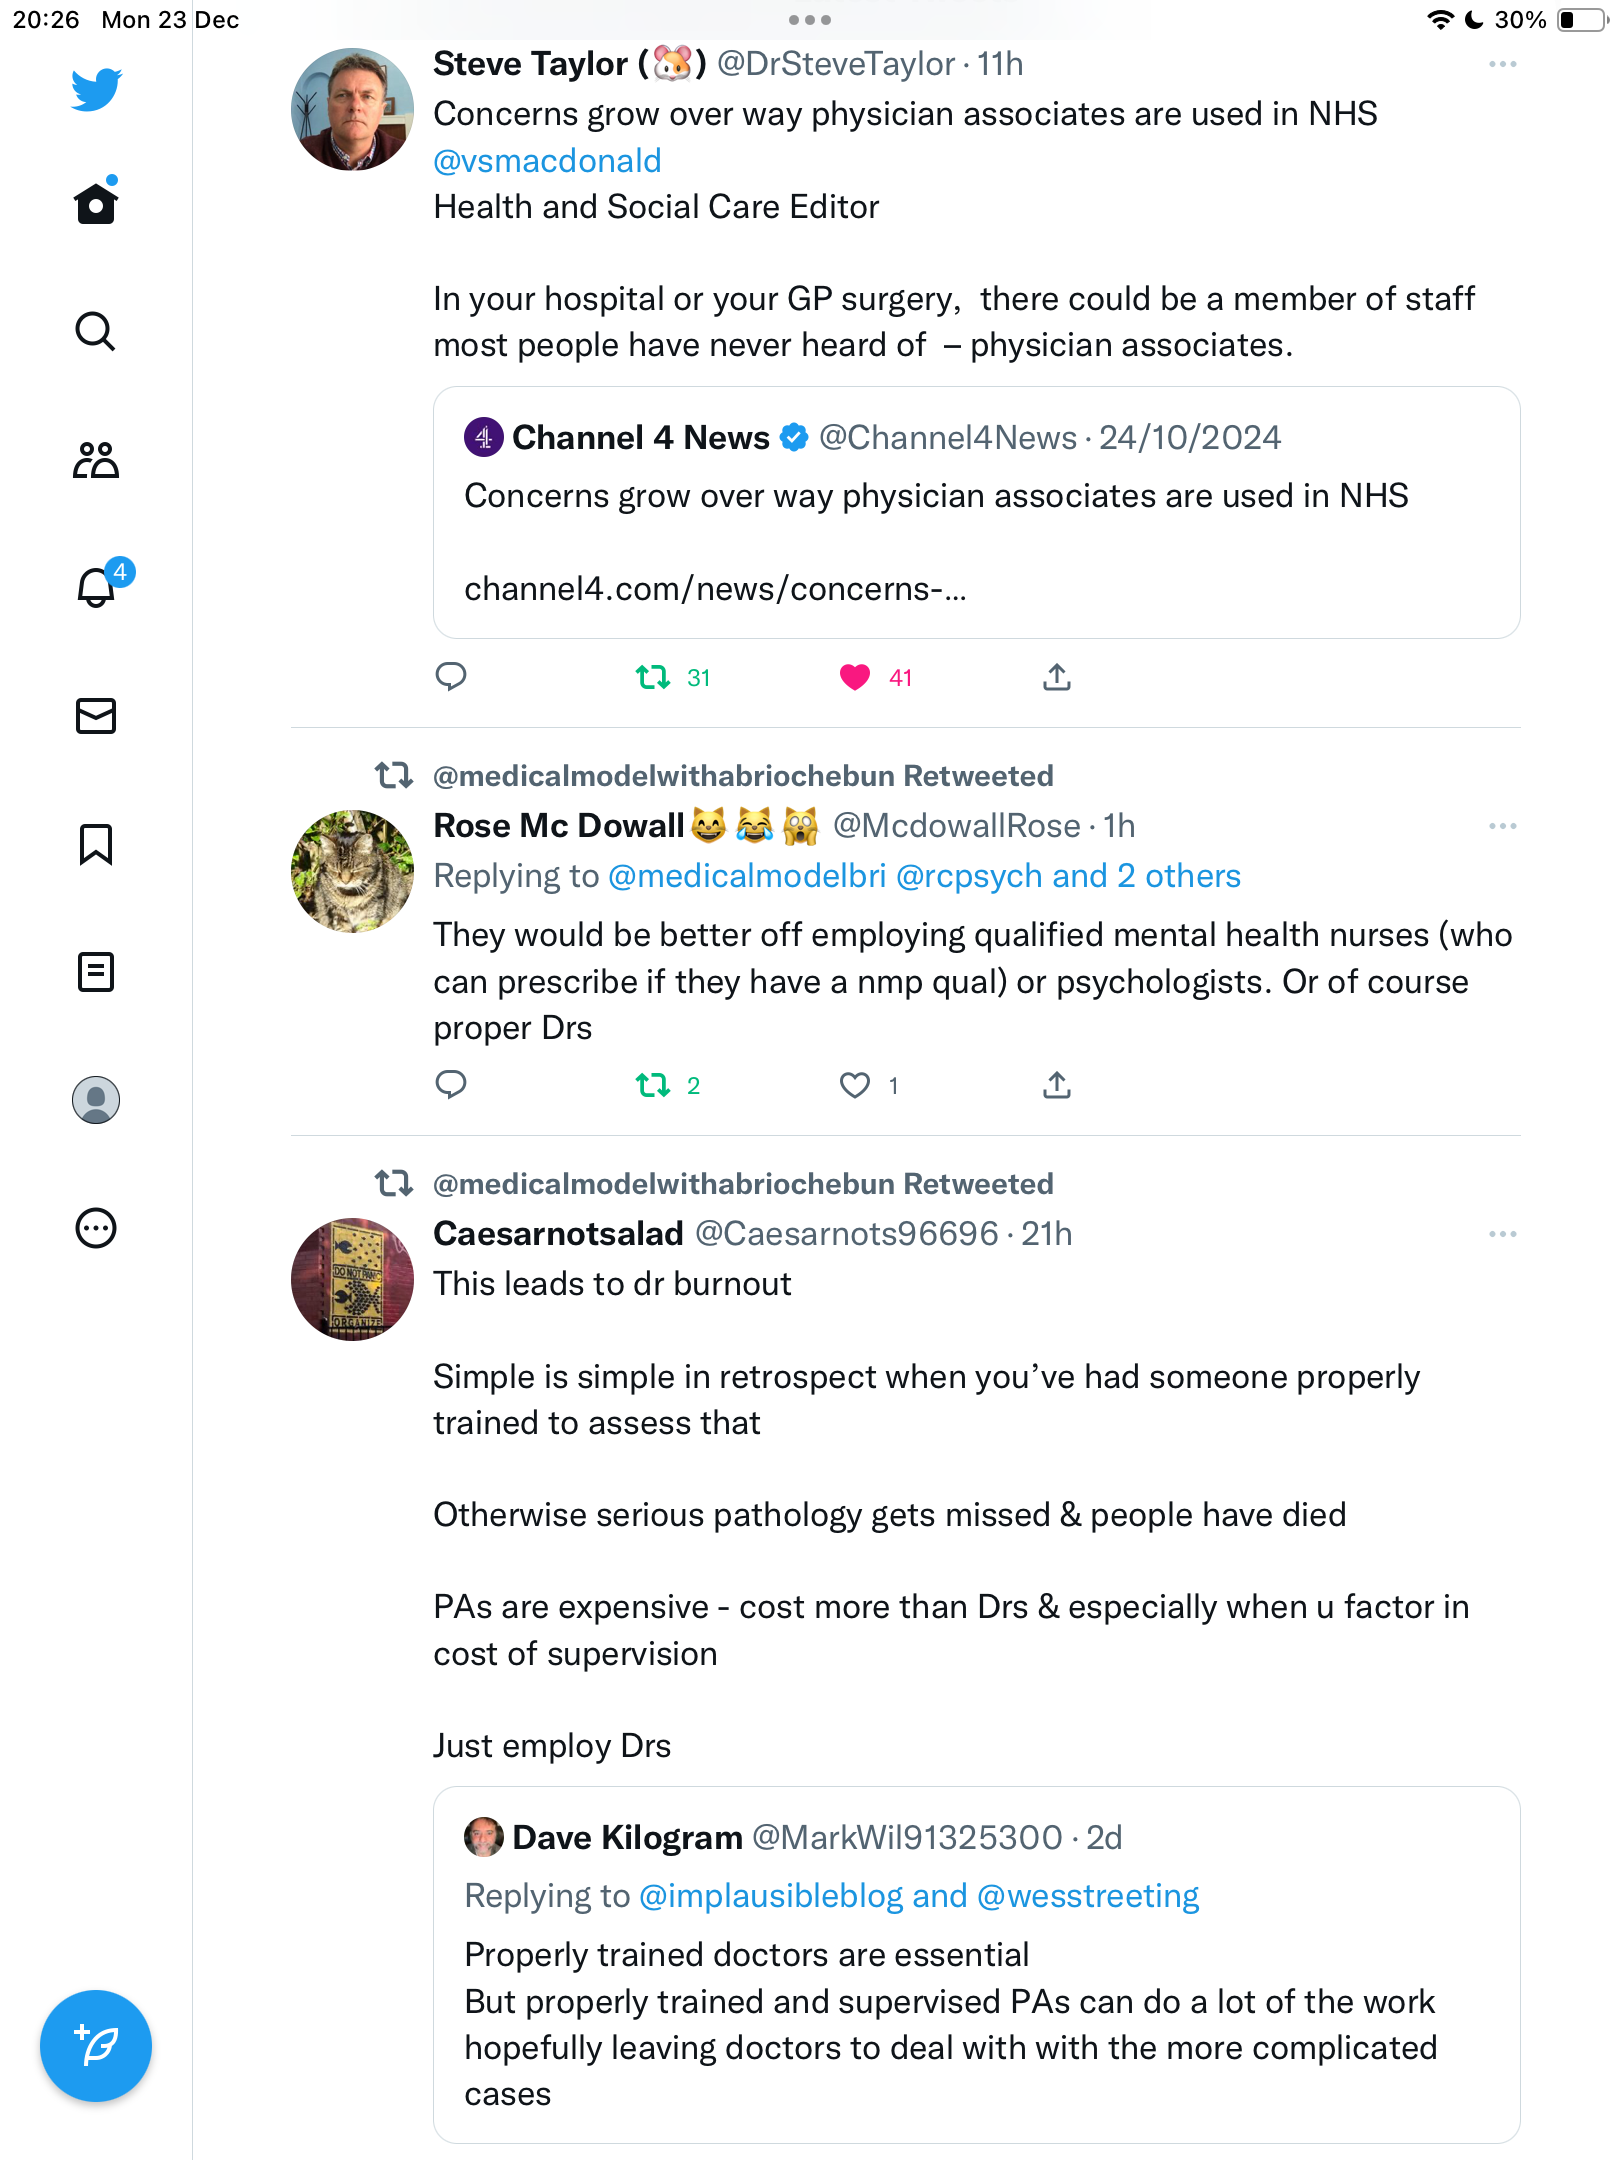This screenshot has width=1620, height=2160.
Task: Go to Home tab with house icon
Action: [x=96, y=202]
